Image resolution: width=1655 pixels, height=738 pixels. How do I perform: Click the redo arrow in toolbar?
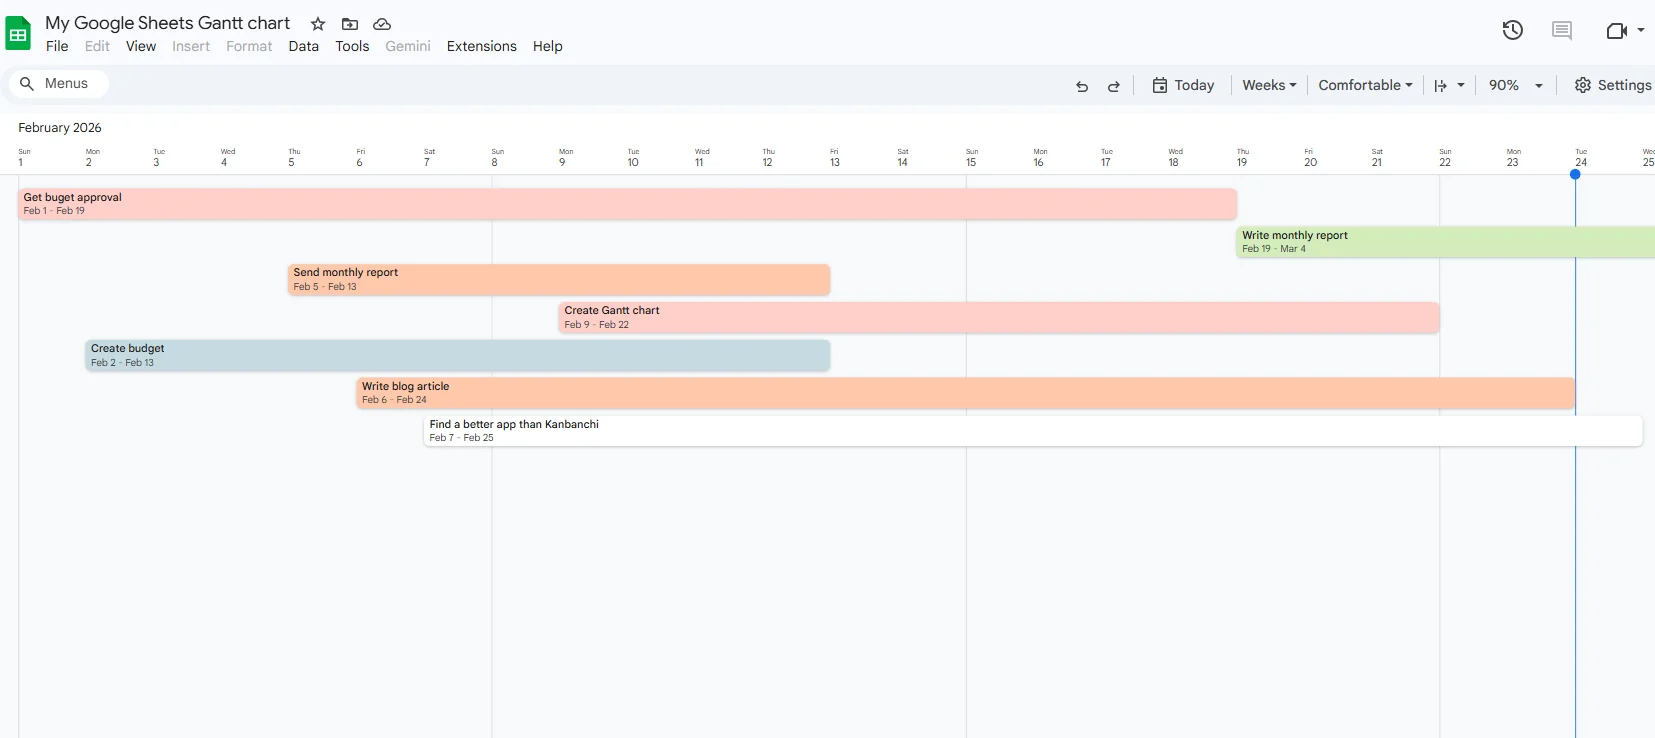[x=1114, y=86]
